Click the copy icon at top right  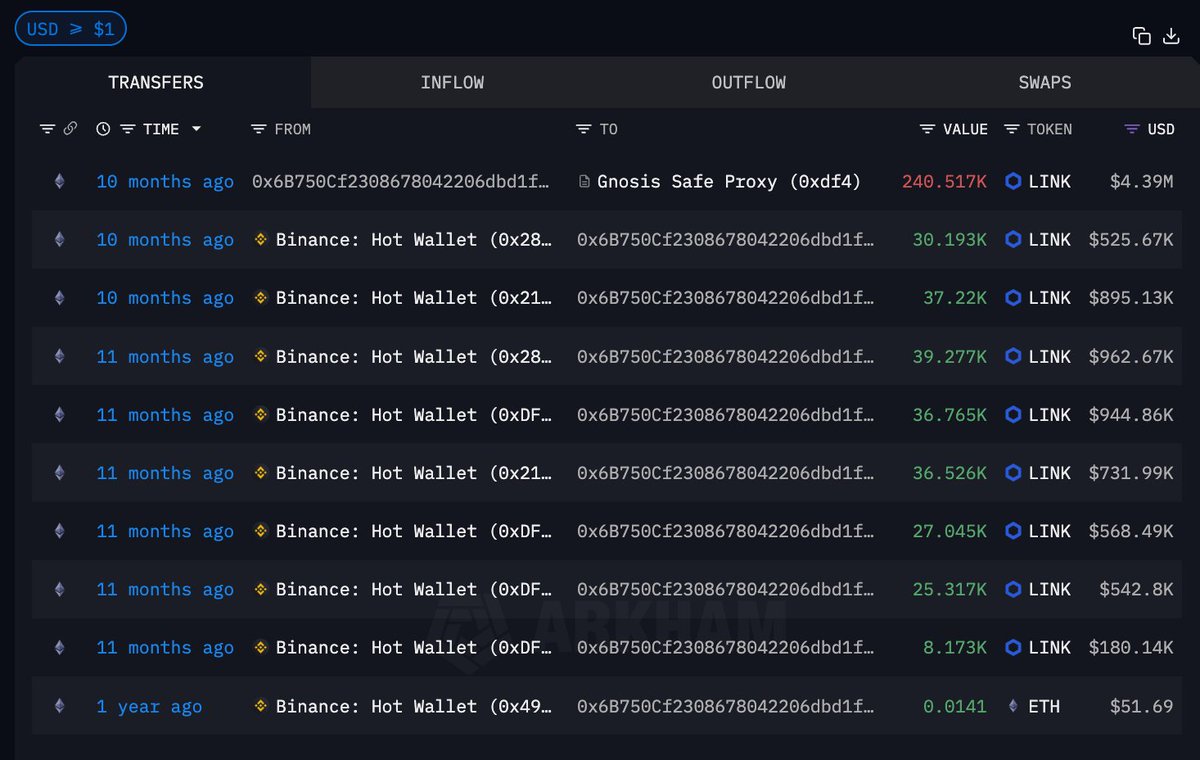(x=1141, y=36)
